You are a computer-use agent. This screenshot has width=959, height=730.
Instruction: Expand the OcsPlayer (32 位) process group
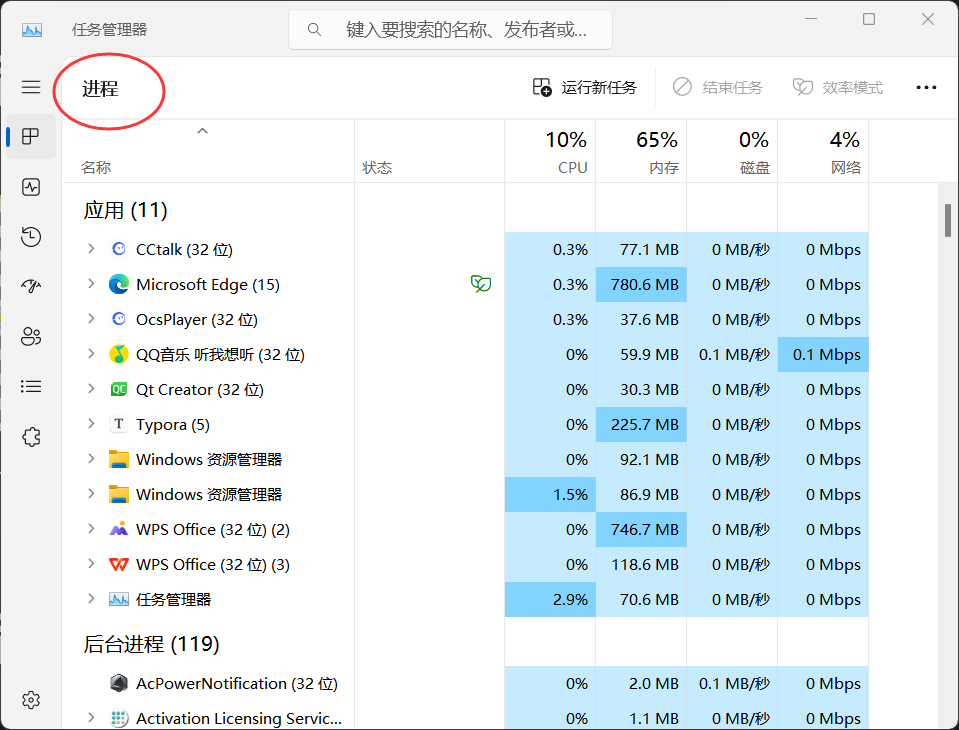[x=91, y=318]
